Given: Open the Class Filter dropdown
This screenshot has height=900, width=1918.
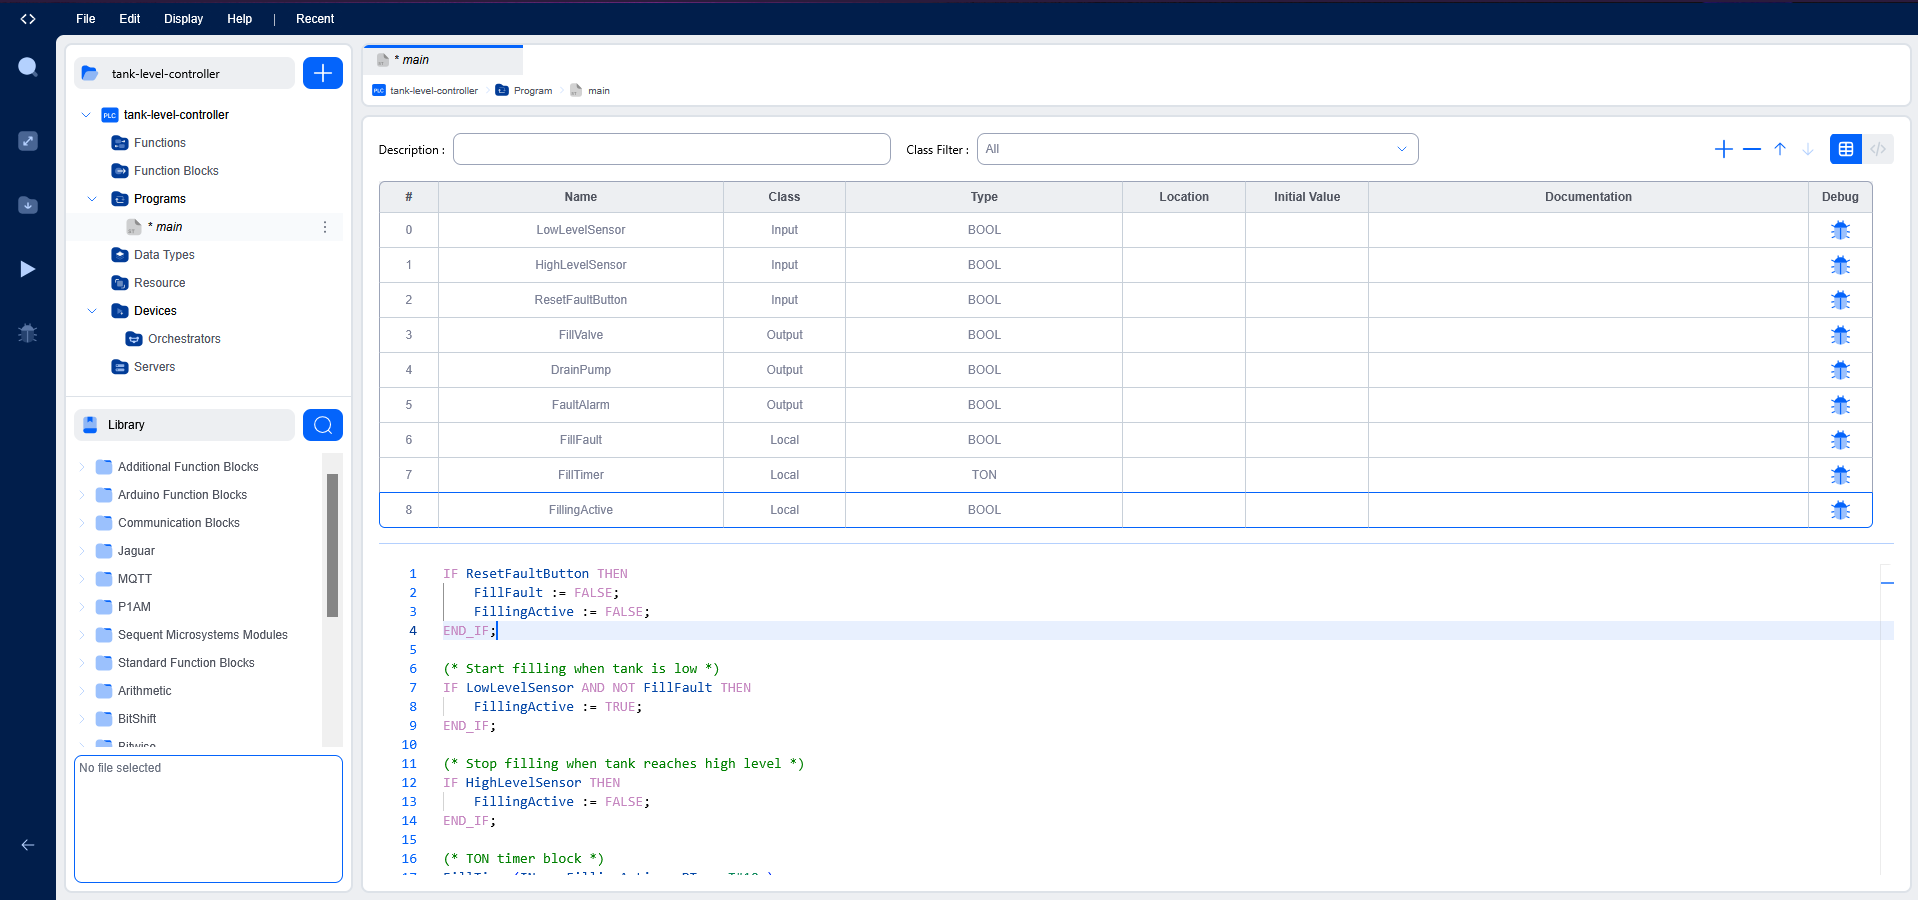Looking at the screenshot, I should pyautogui.click(x=1197, y=149).
